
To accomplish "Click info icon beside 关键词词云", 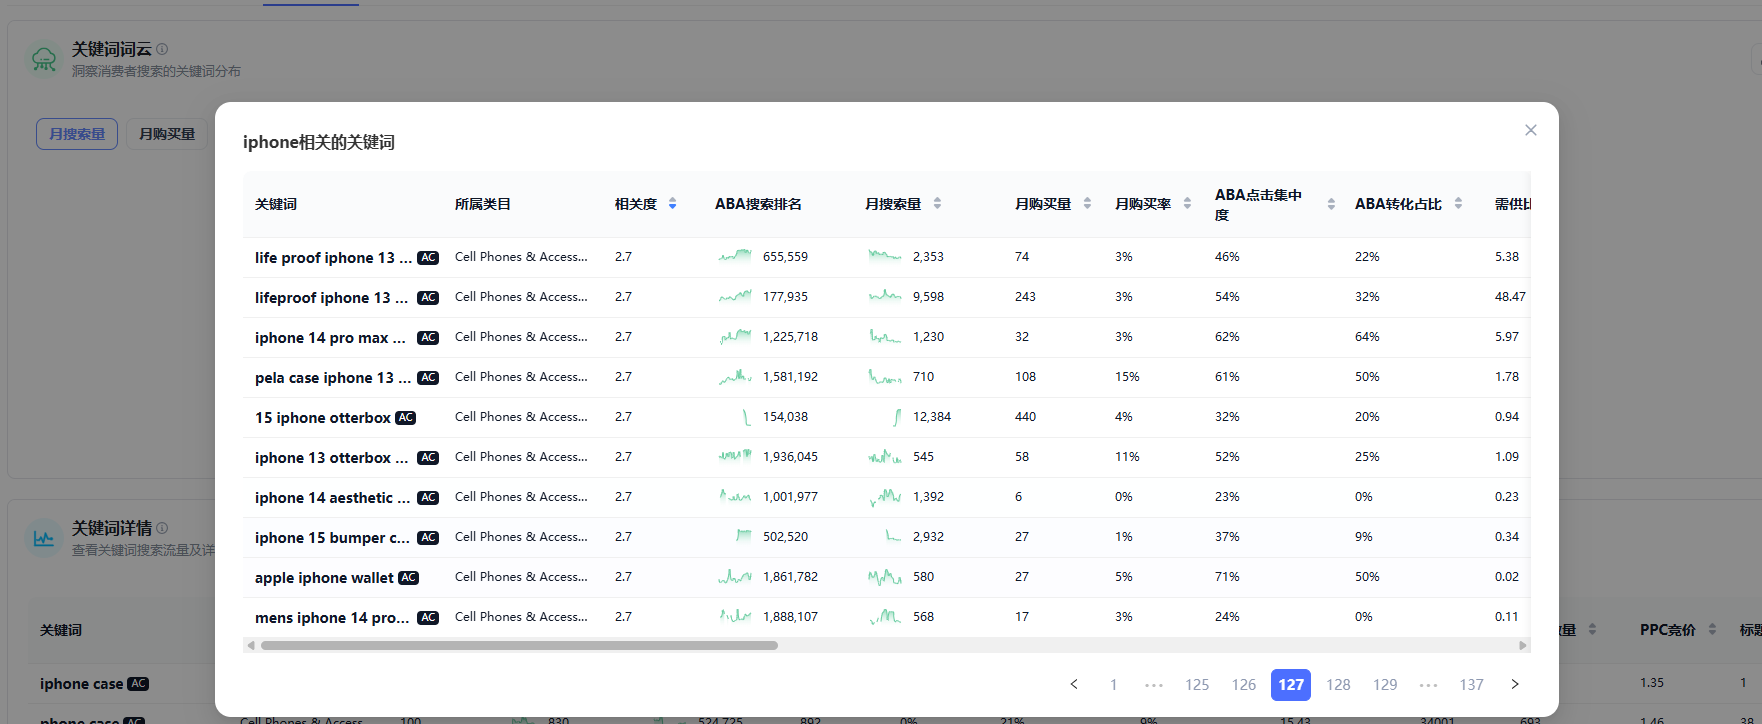I will click(x=162, y=49).
